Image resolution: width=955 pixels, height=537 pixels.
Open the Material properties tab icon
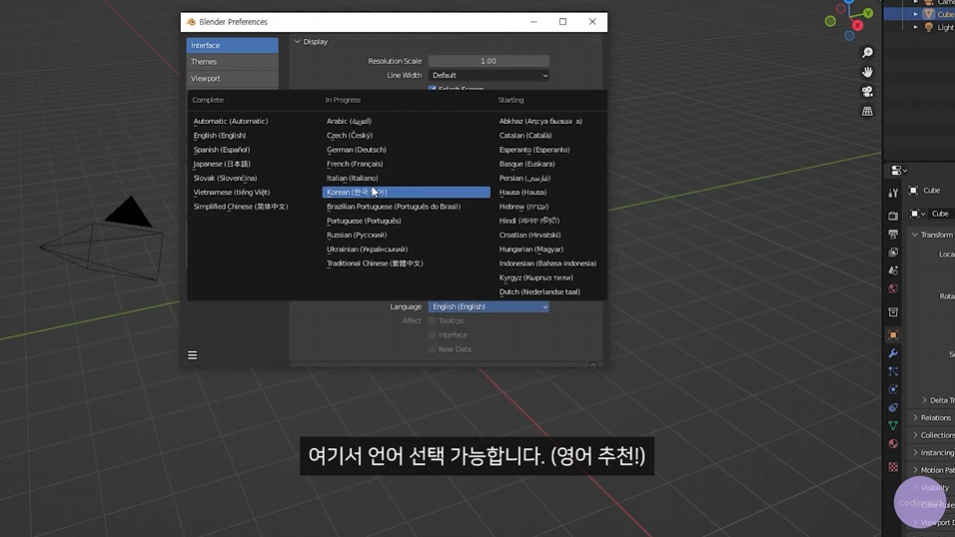(893, 444)
